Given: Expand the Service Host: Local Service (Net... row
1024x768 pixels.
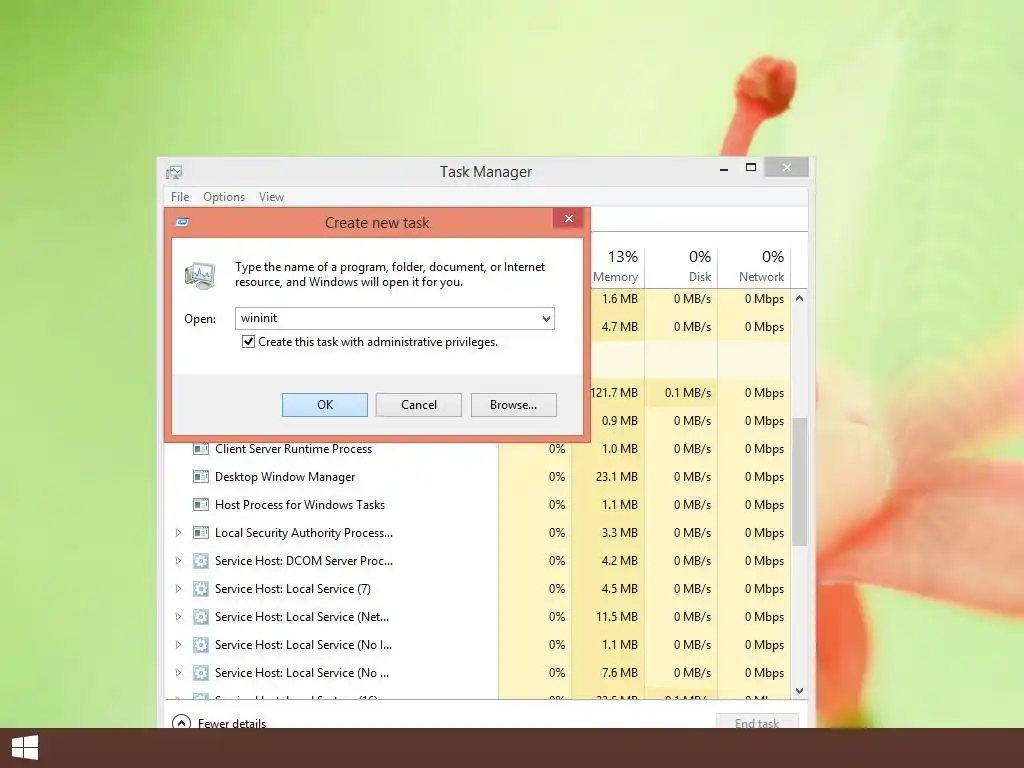Looking at the screenshot, I should 178,617.
